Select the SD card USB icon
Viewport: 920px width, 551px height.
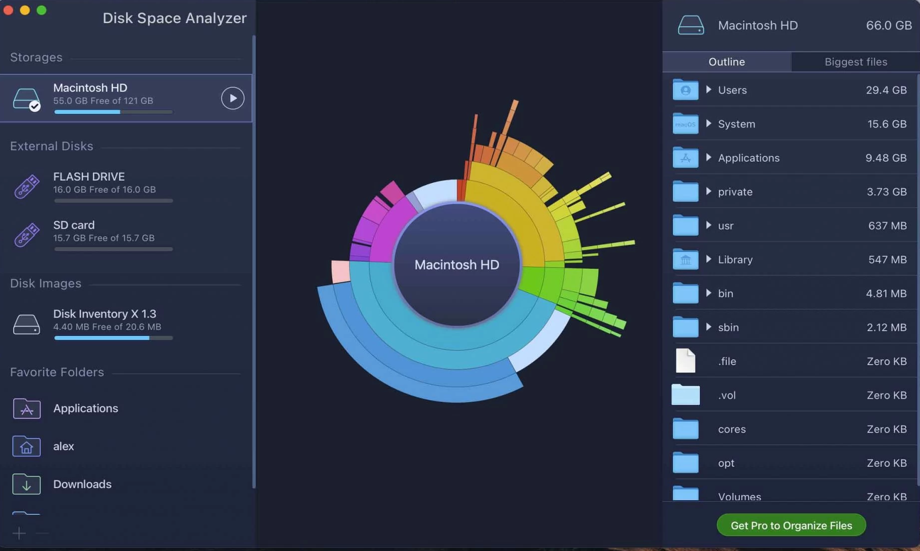click(x=26, y=235)
